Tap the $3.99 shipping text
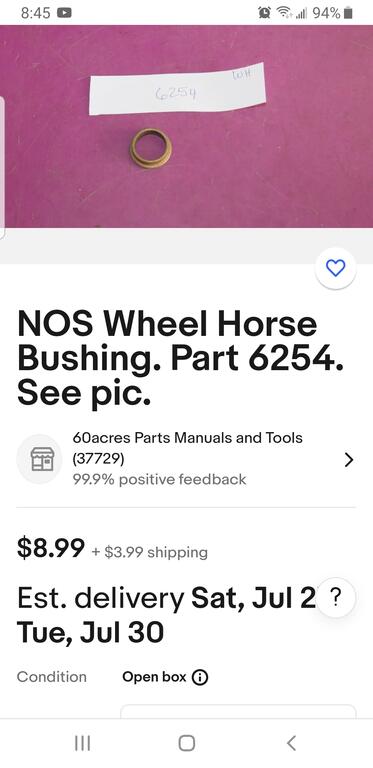Viewport: 373px width, 768px height. click(149, 552)
